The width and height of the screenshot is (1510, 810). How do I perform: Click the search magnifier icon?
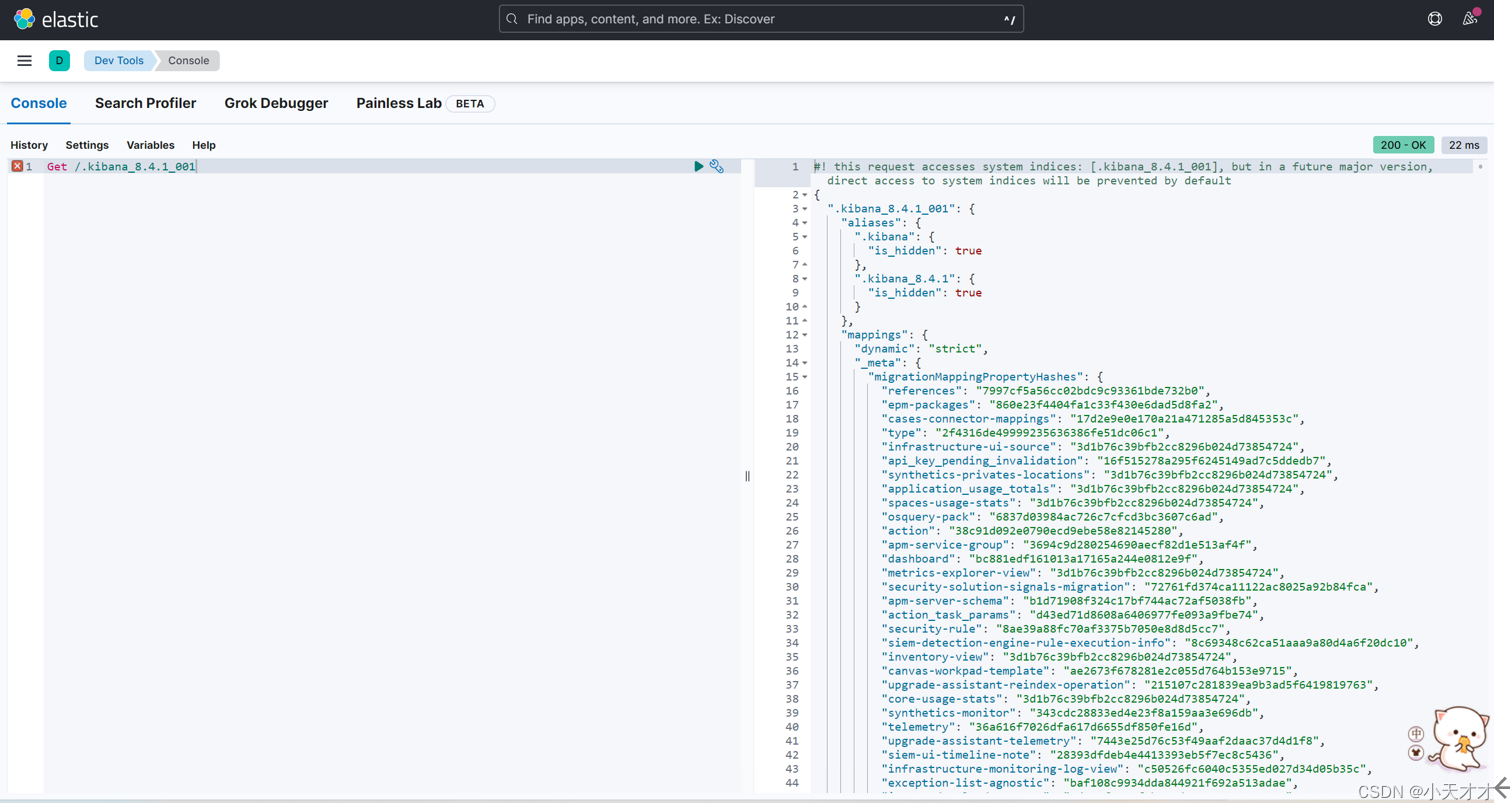[512, 19]
